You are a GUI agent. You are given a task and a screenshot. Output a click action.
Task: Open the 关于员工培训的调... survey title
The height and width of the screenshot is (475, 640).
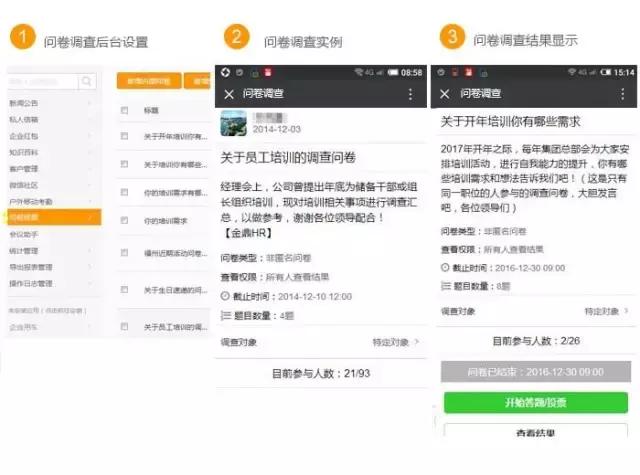point(176,327)
